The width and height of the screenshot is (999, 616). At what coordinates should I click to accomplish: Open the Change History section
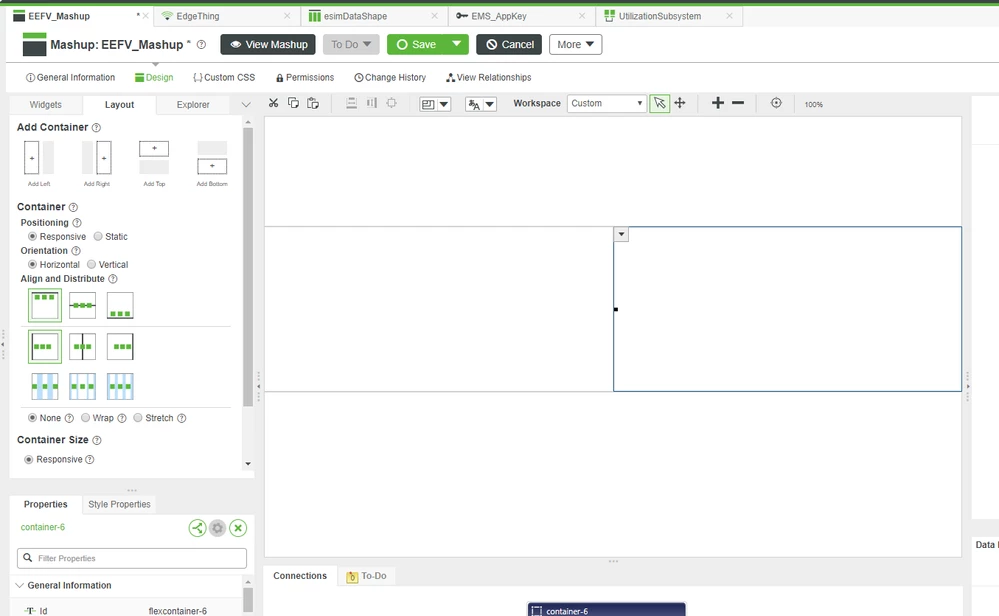click(390, 78)
